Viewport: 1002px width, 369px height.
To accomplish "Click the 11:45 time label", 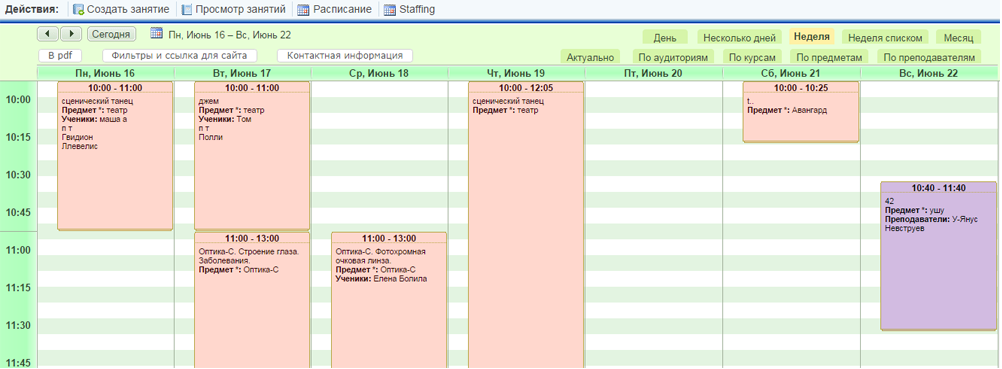I will coord(19,363).
